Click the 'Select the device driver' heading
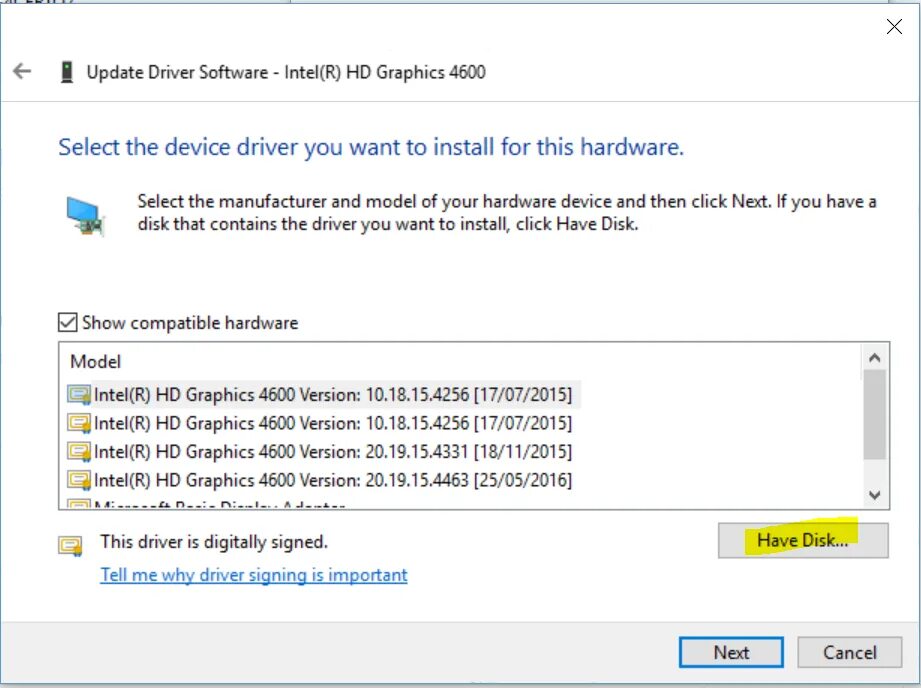The height and width of the screenshot is (688, 921). click(371, 147)
